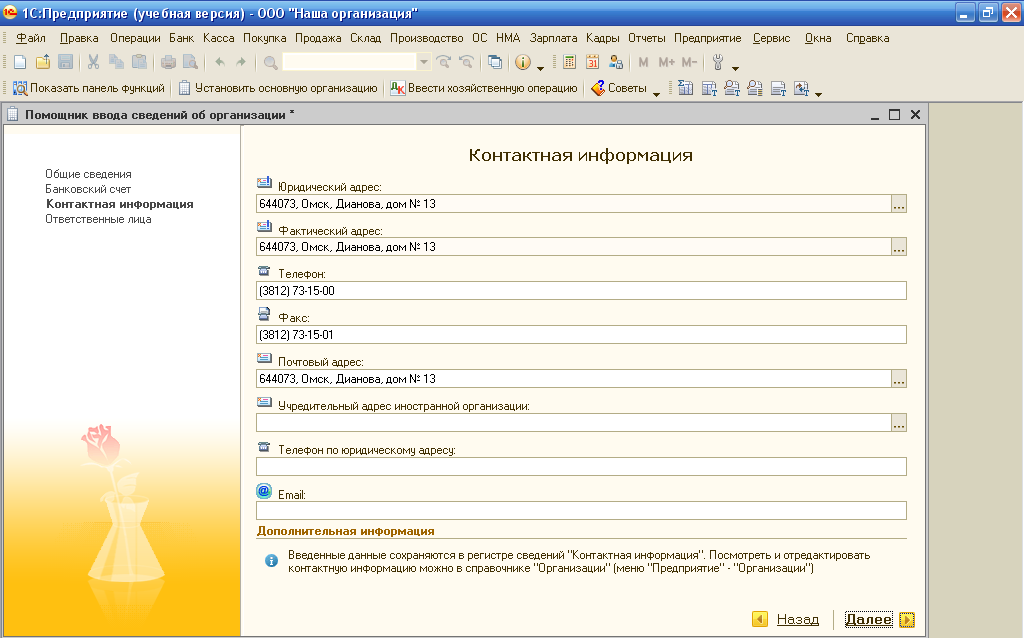Click the Paste clipboard icon

coord(139,62)
